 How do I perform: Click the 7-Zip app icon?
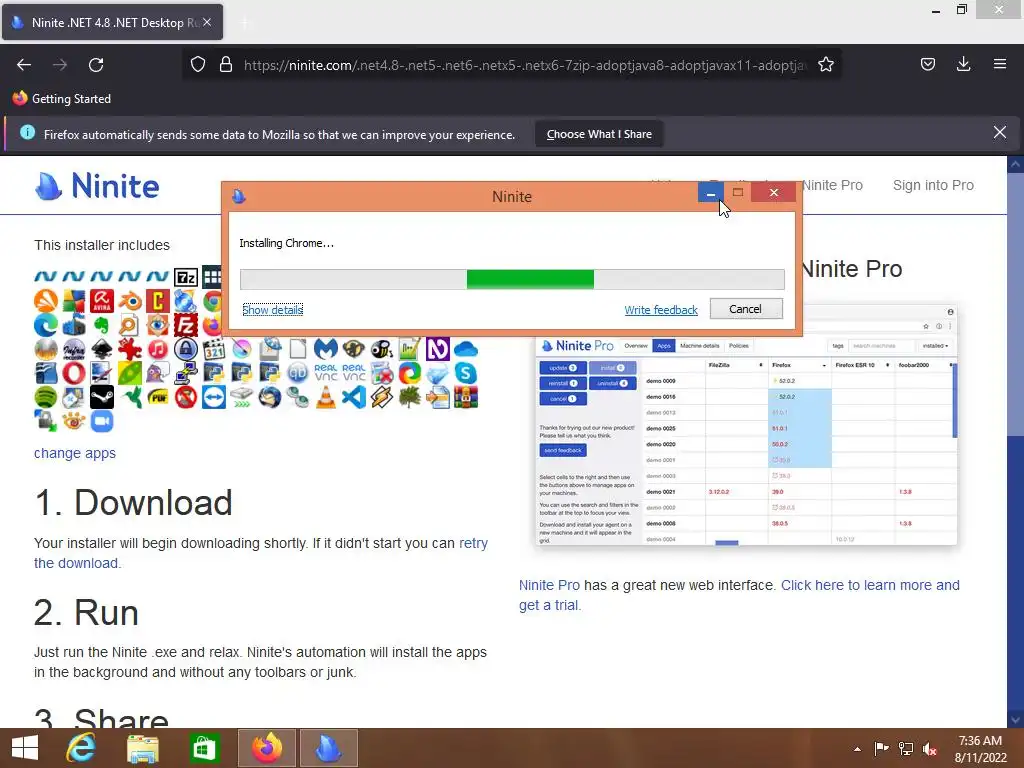click(x=185, y=278)
